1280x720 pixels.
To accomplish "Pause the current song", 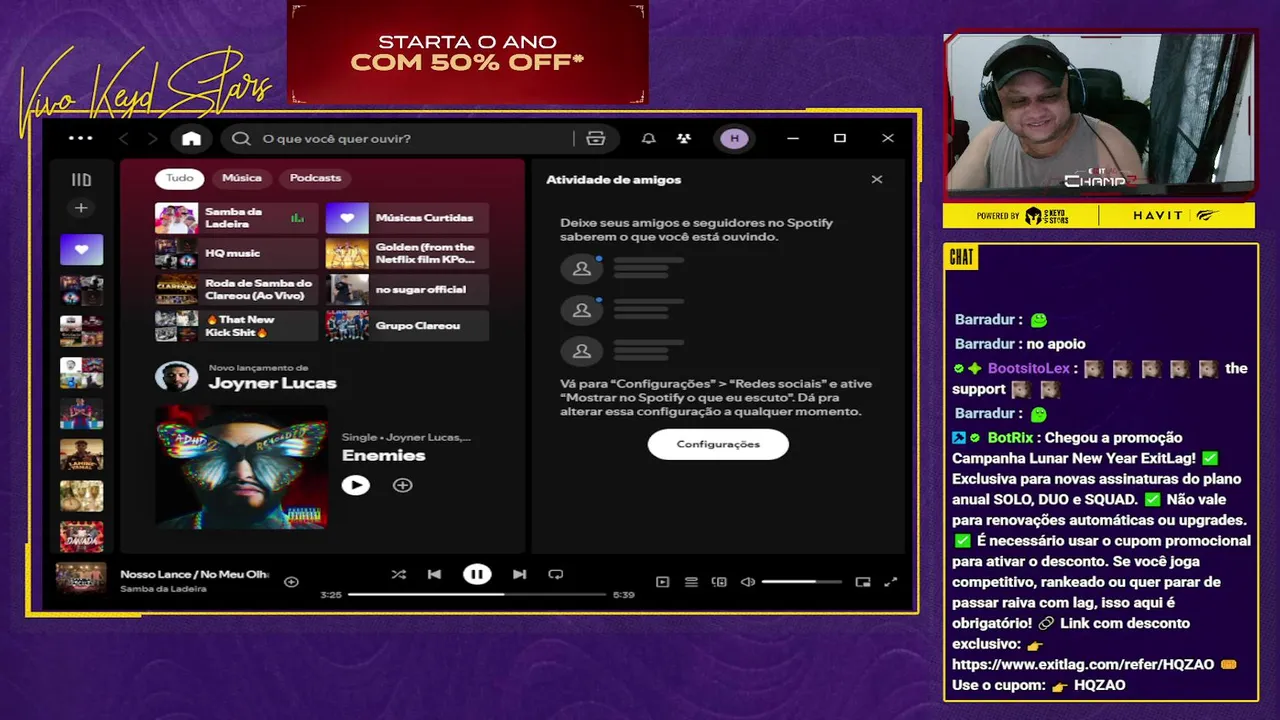I will (477, 574).
